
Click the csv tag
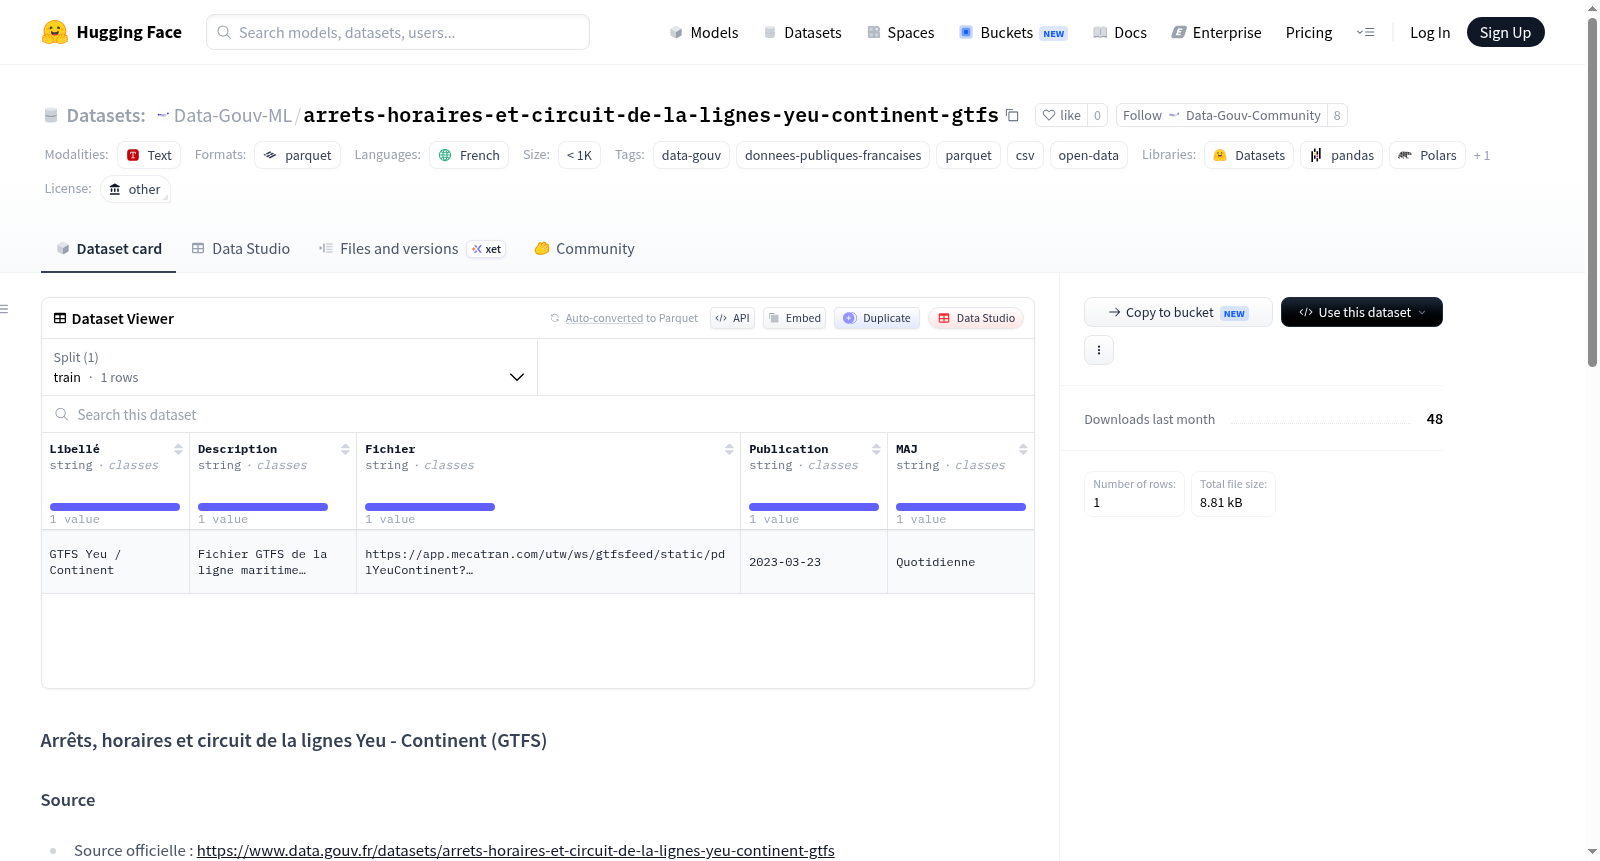pyautogui.click(x=1025, y=155)
